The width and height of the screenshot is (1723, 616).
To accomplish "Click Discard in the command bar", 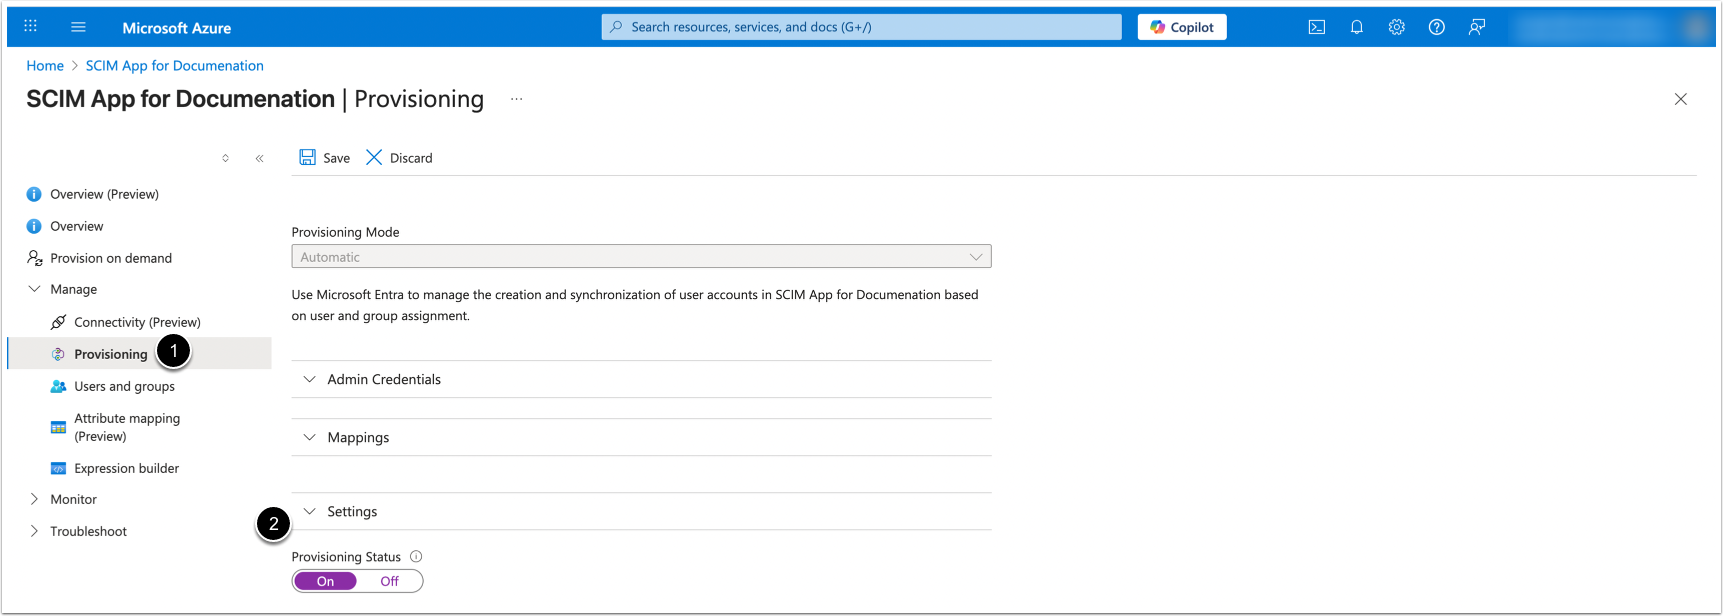I will click(399, 158).
